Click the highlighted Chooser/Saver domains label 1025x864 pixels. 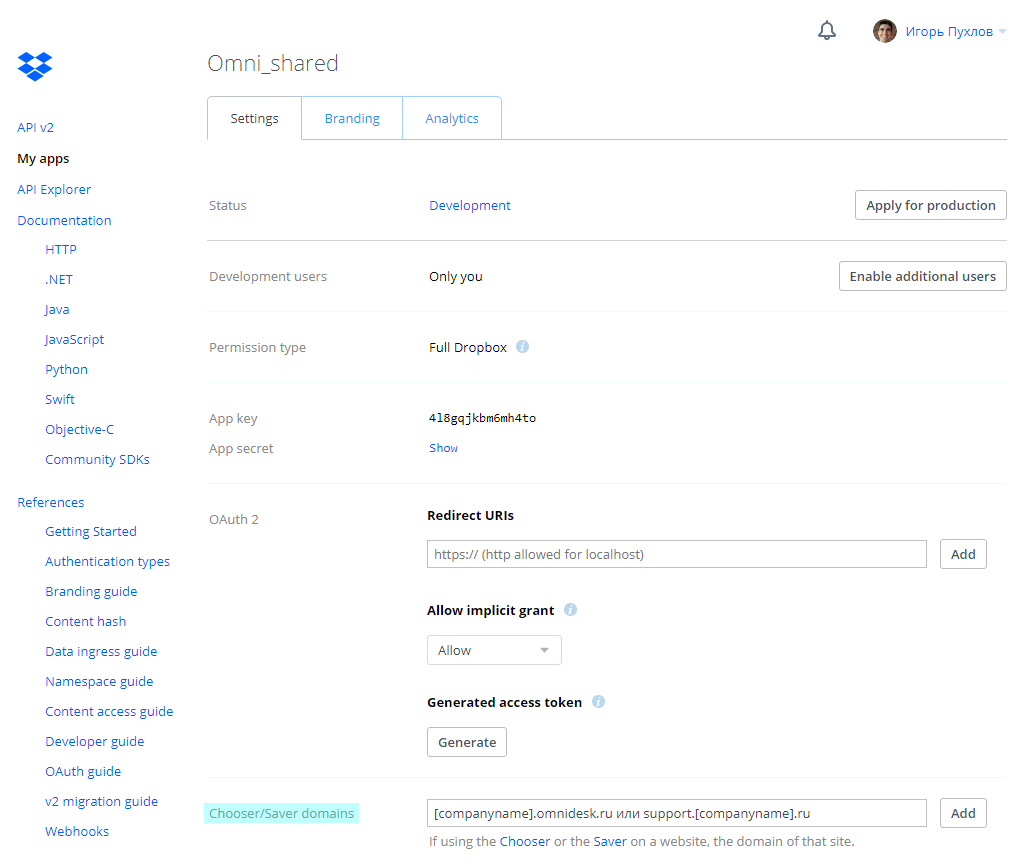(x=281, y=813)
